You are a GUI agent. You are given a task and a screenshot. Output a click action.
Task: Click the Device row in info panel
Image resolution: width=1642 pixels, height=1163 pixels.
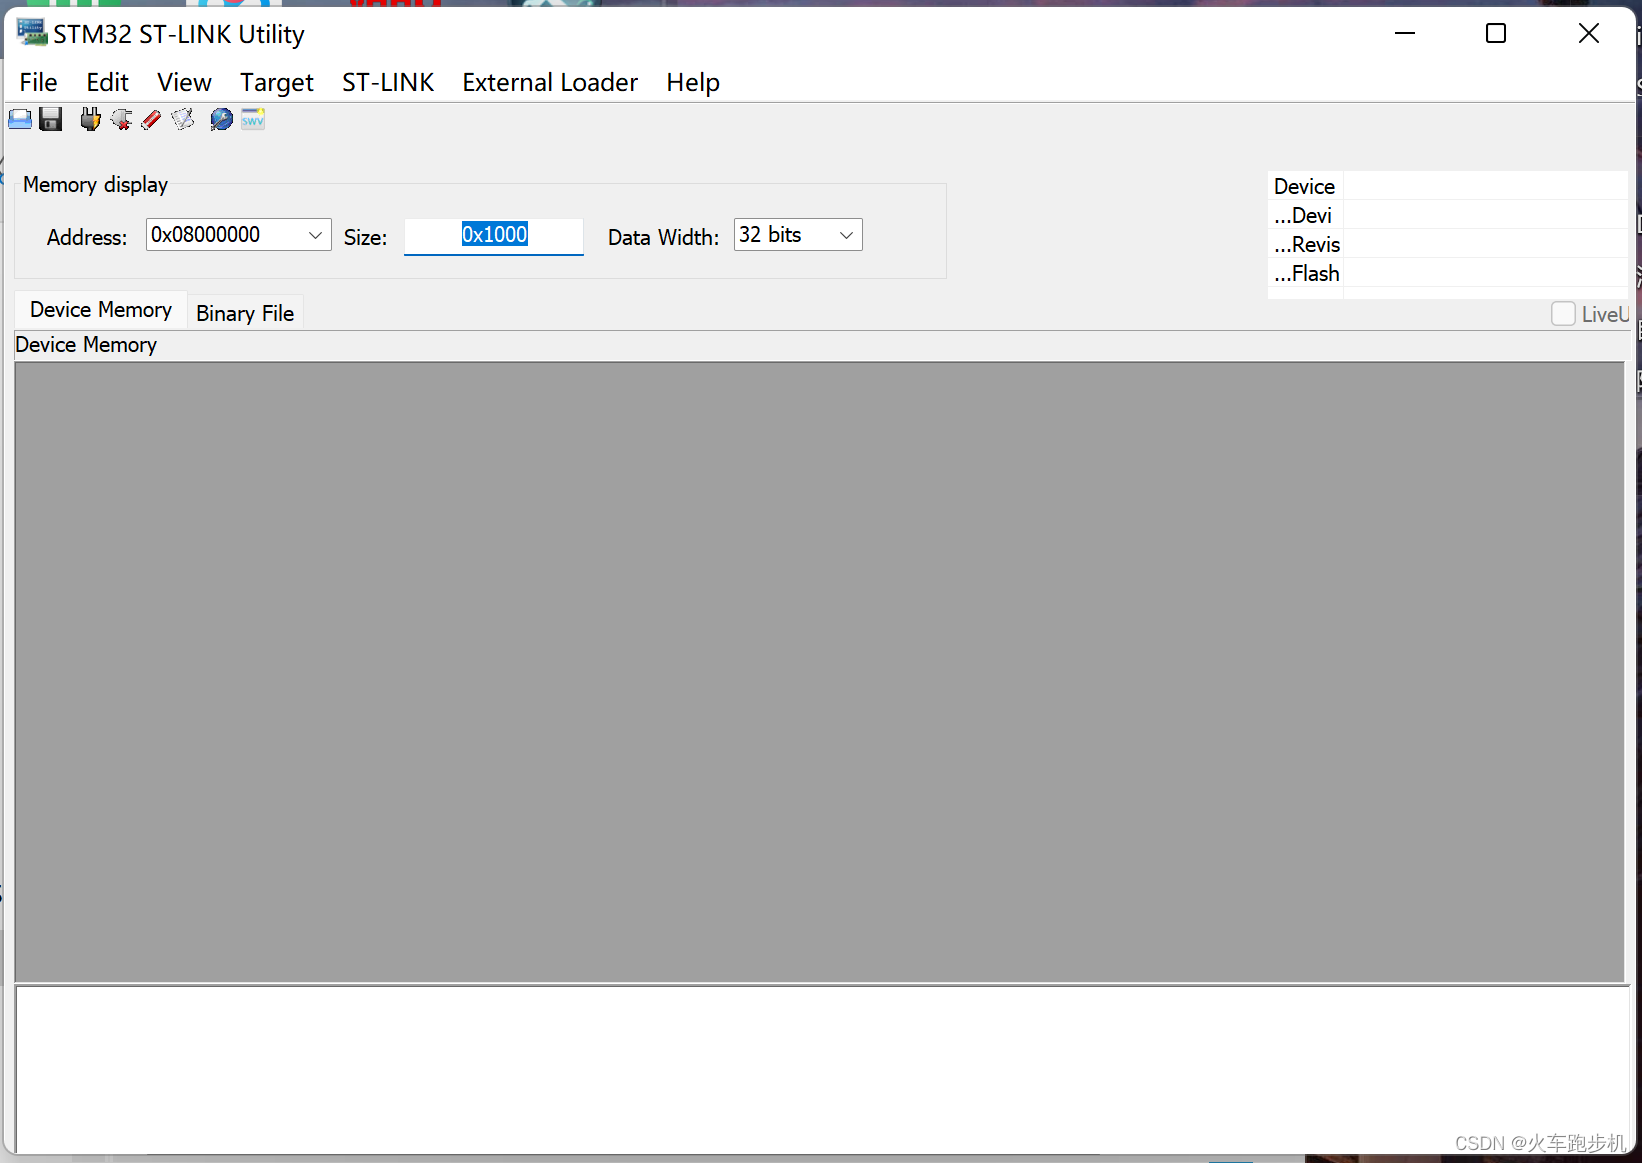pos(1448,186)
